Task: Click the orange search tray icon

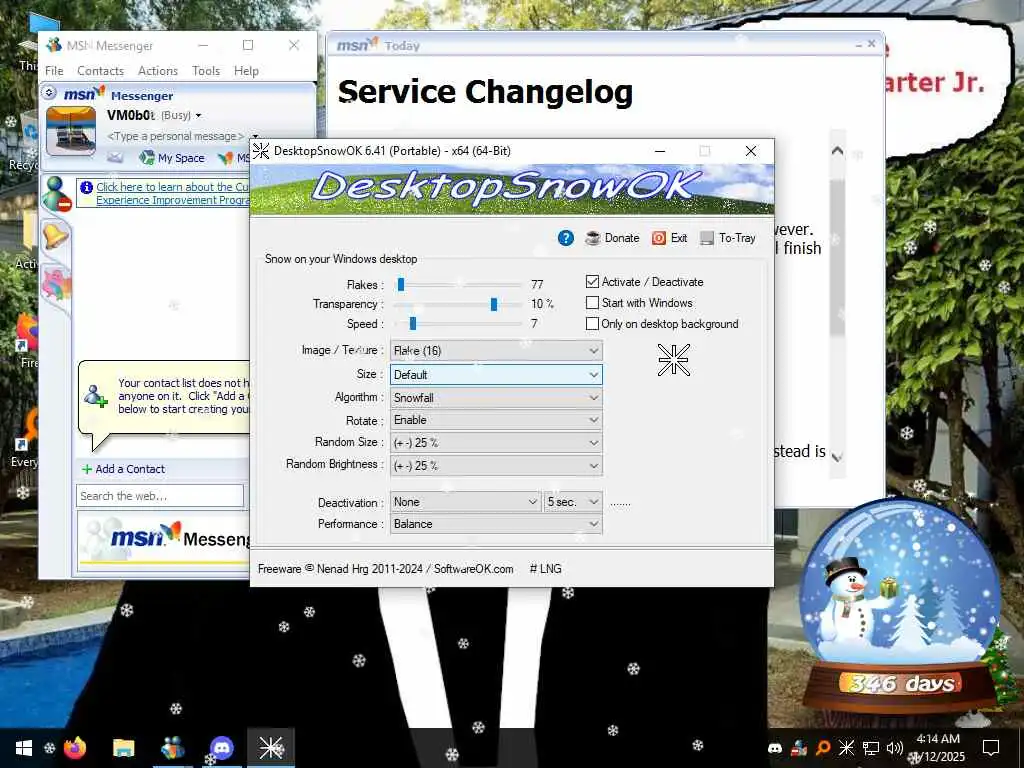Action: point(823,748)
